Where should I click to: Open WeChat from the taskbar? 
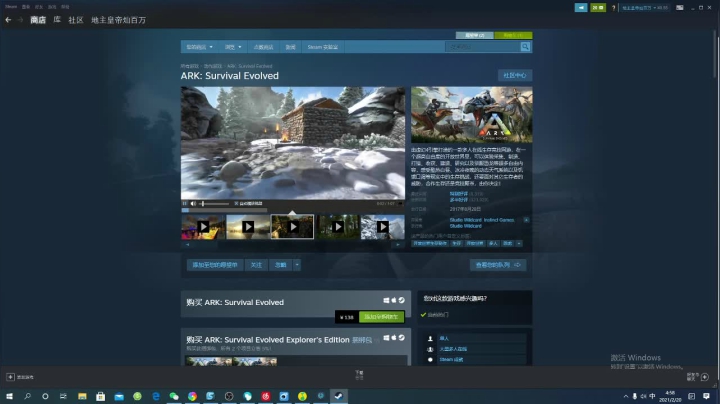click(174, 396)
